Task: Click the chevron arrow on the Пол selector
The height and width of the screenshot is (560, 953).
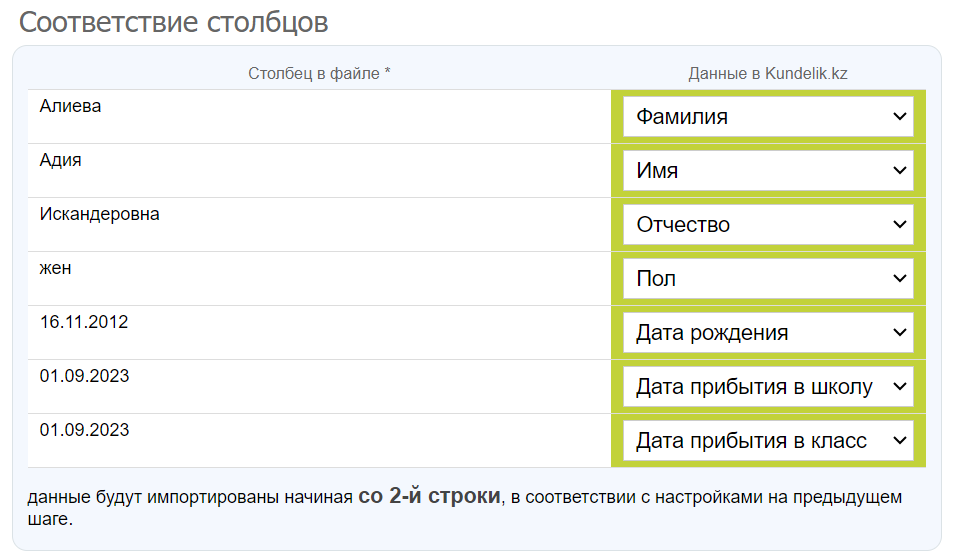Action: coord(897,279)
